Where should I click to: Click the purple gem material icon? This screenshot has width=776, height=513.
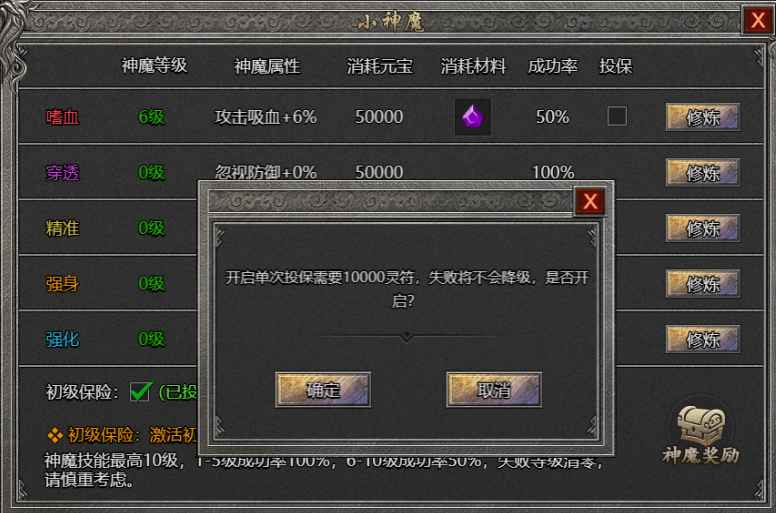pos(473,117)
